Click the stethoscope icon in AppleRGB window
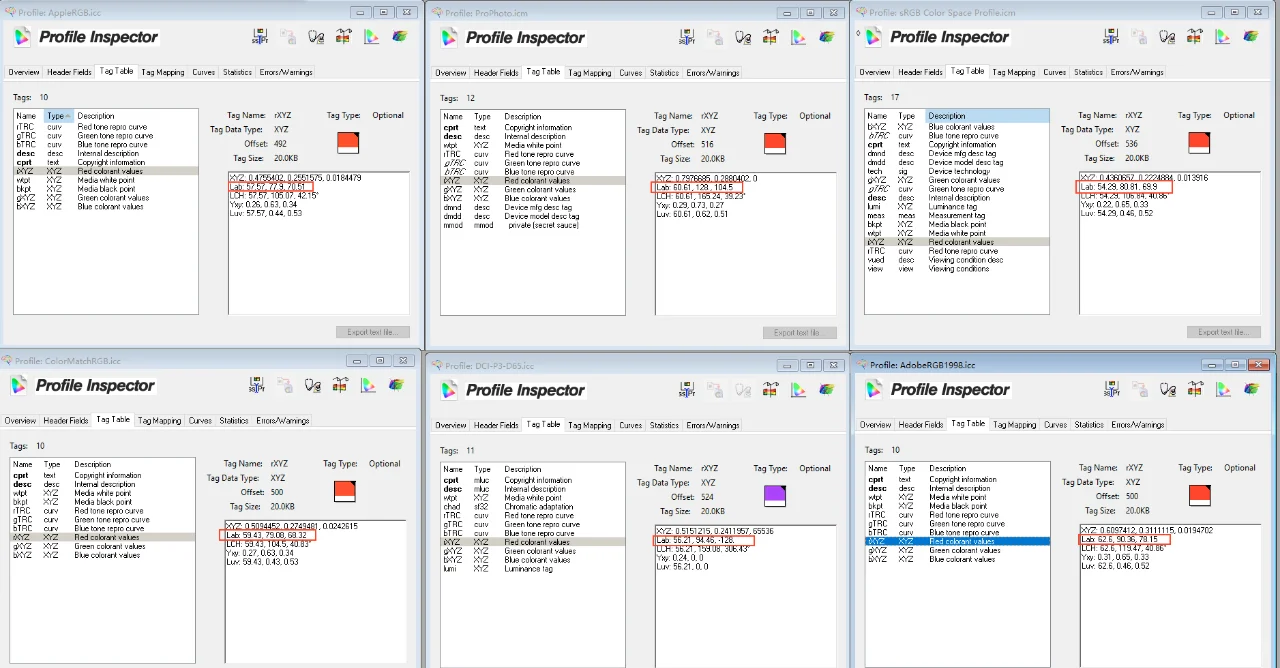The image size is (1280, 668). coord(316,36)
